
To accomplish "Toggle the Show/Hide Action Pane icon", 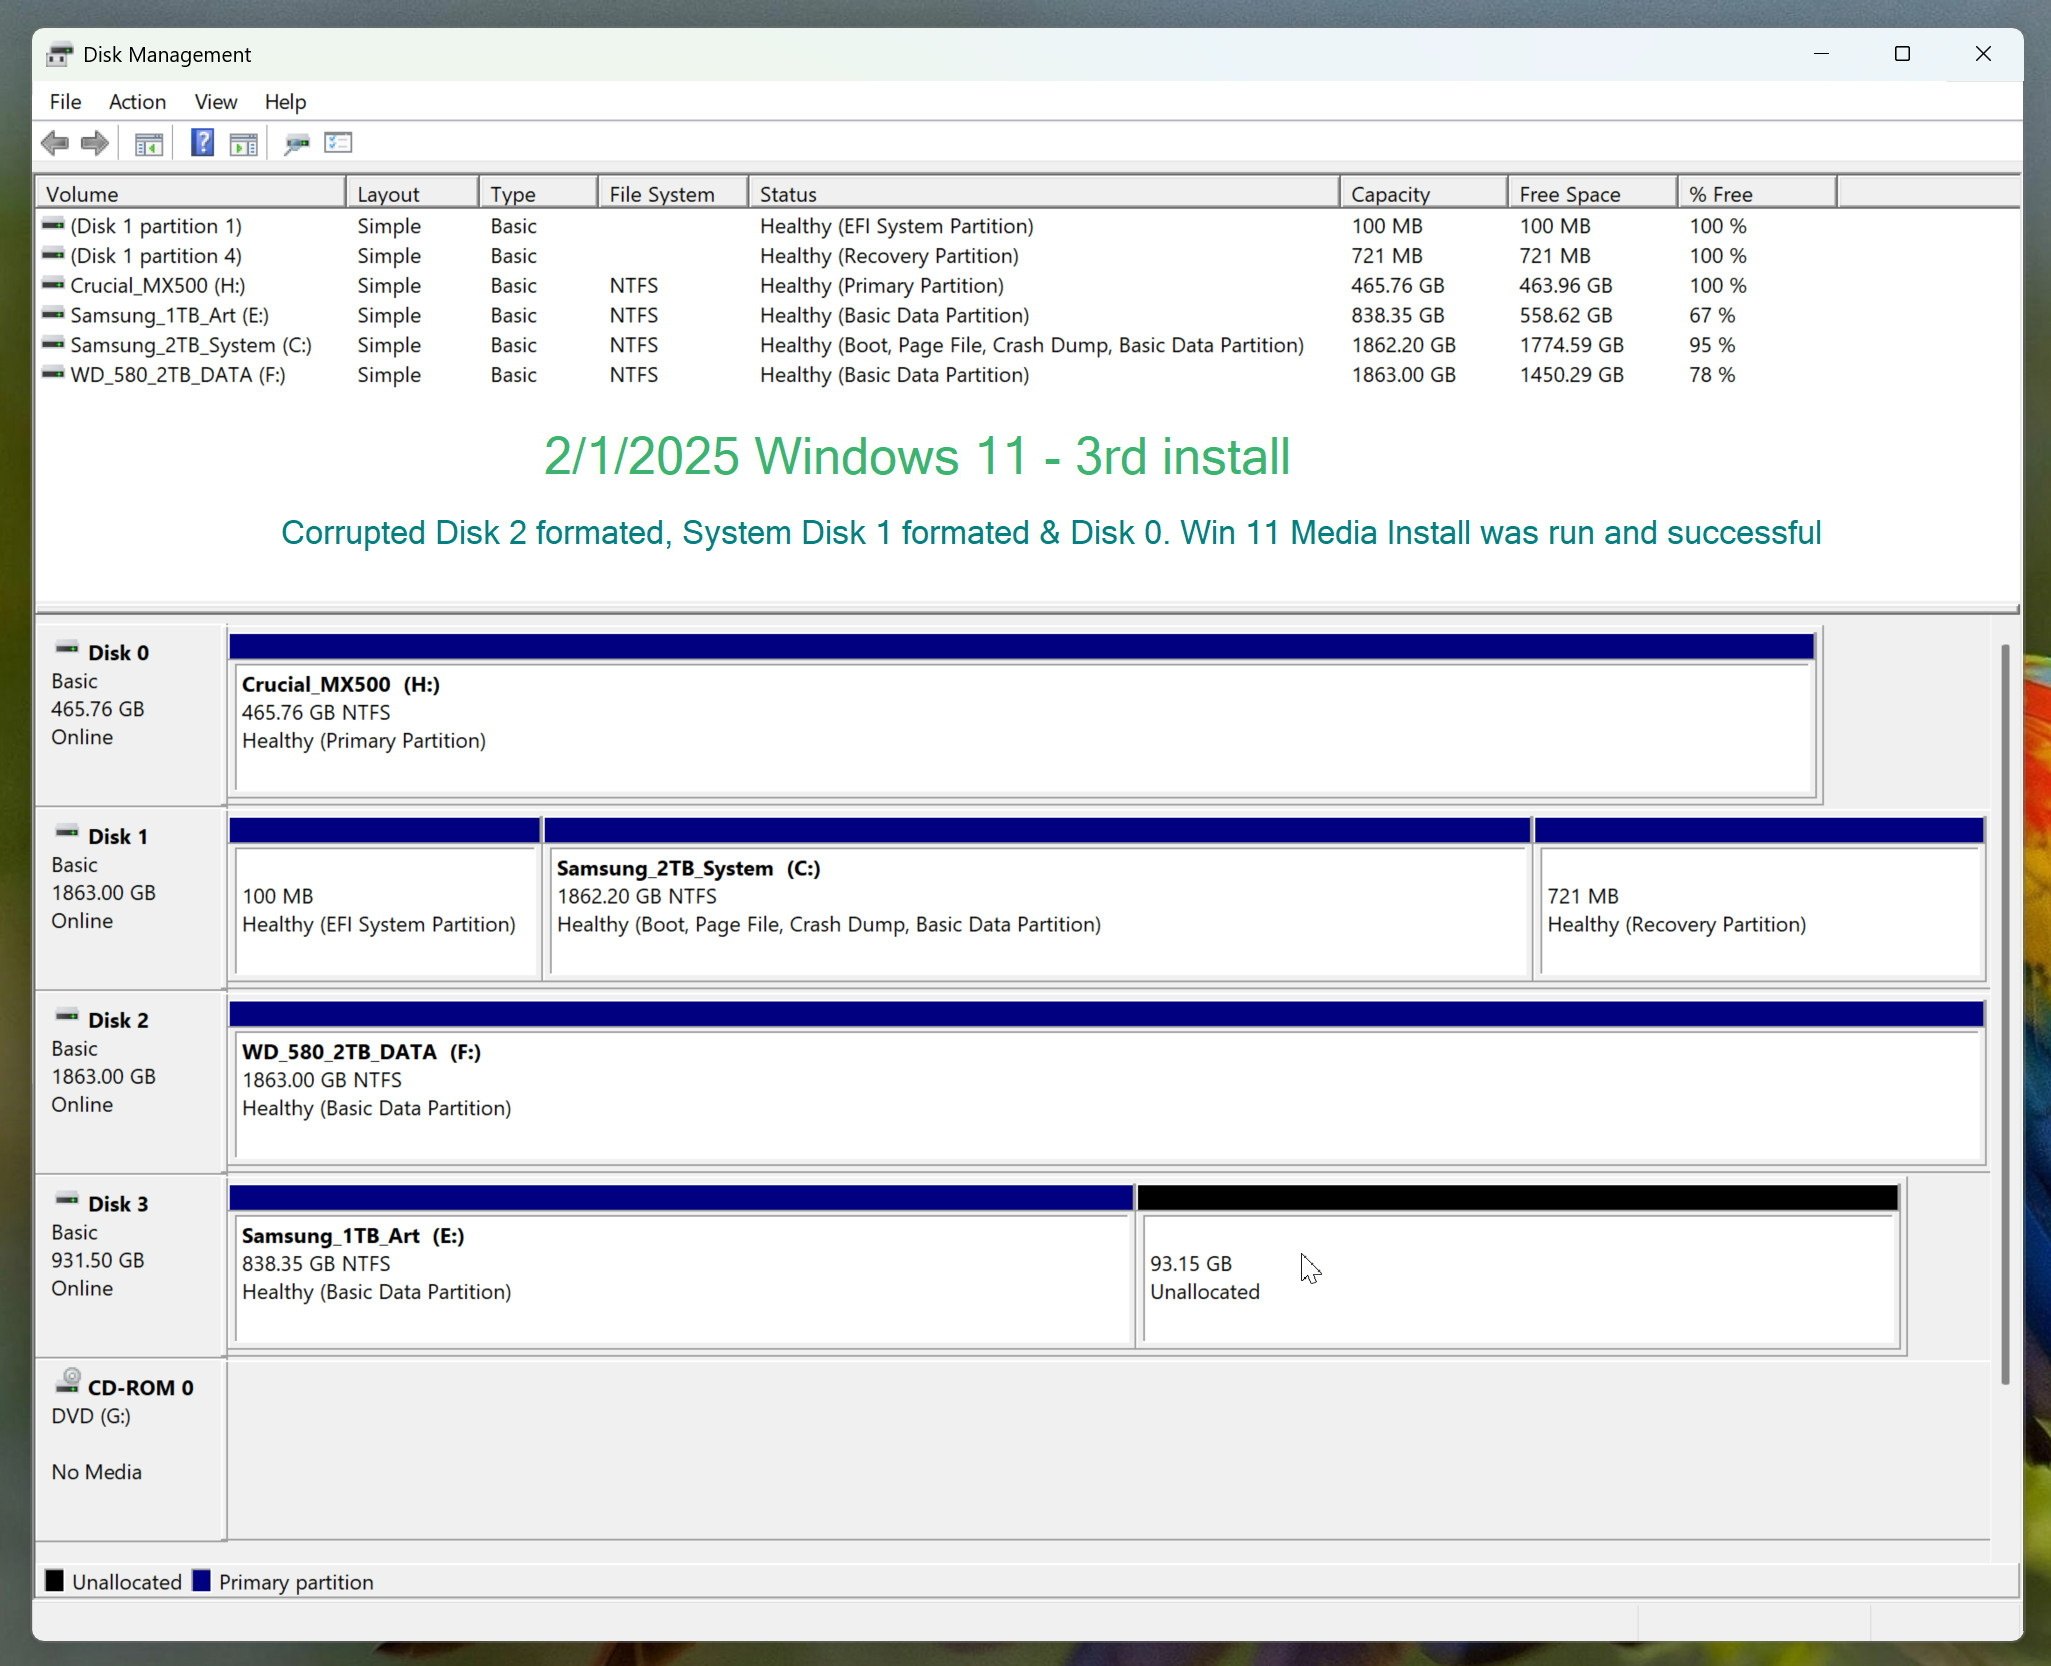I will (x=243, y=144).
